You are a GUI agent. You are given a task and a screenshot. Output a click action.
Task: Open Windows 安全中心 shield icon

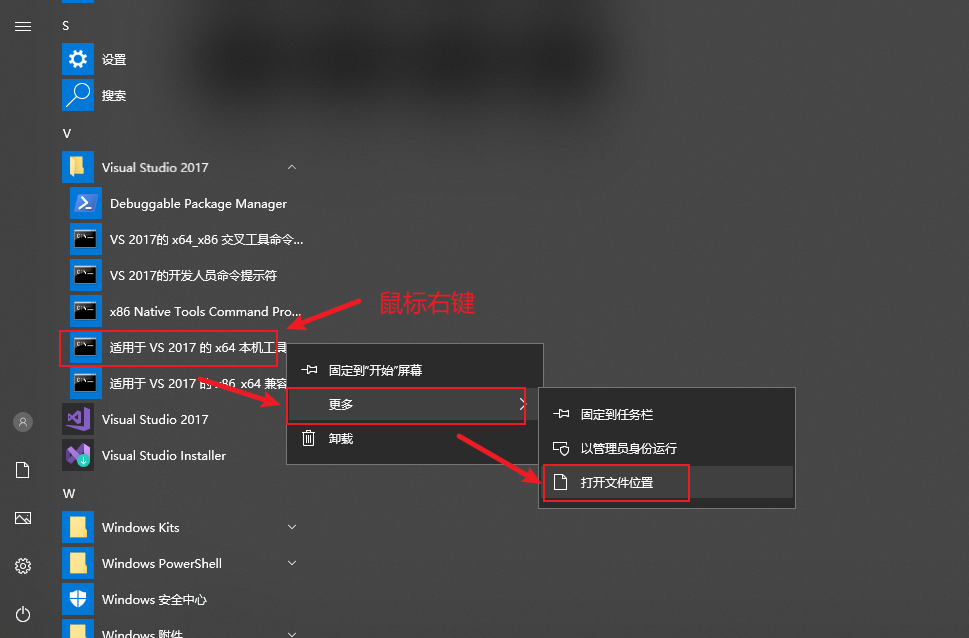point(78,599)
